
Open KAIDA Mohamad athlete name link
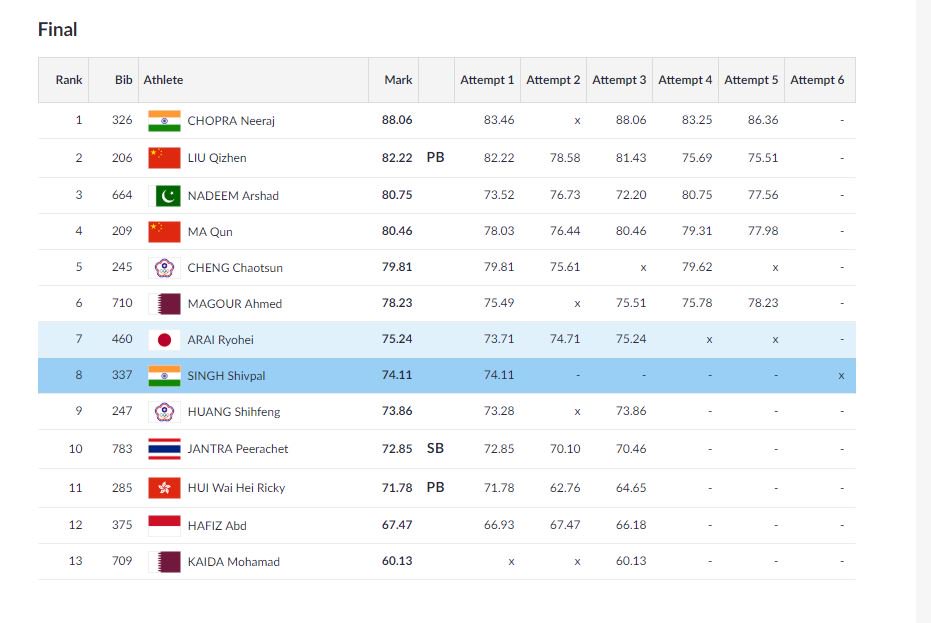click(x=233, y=562)
